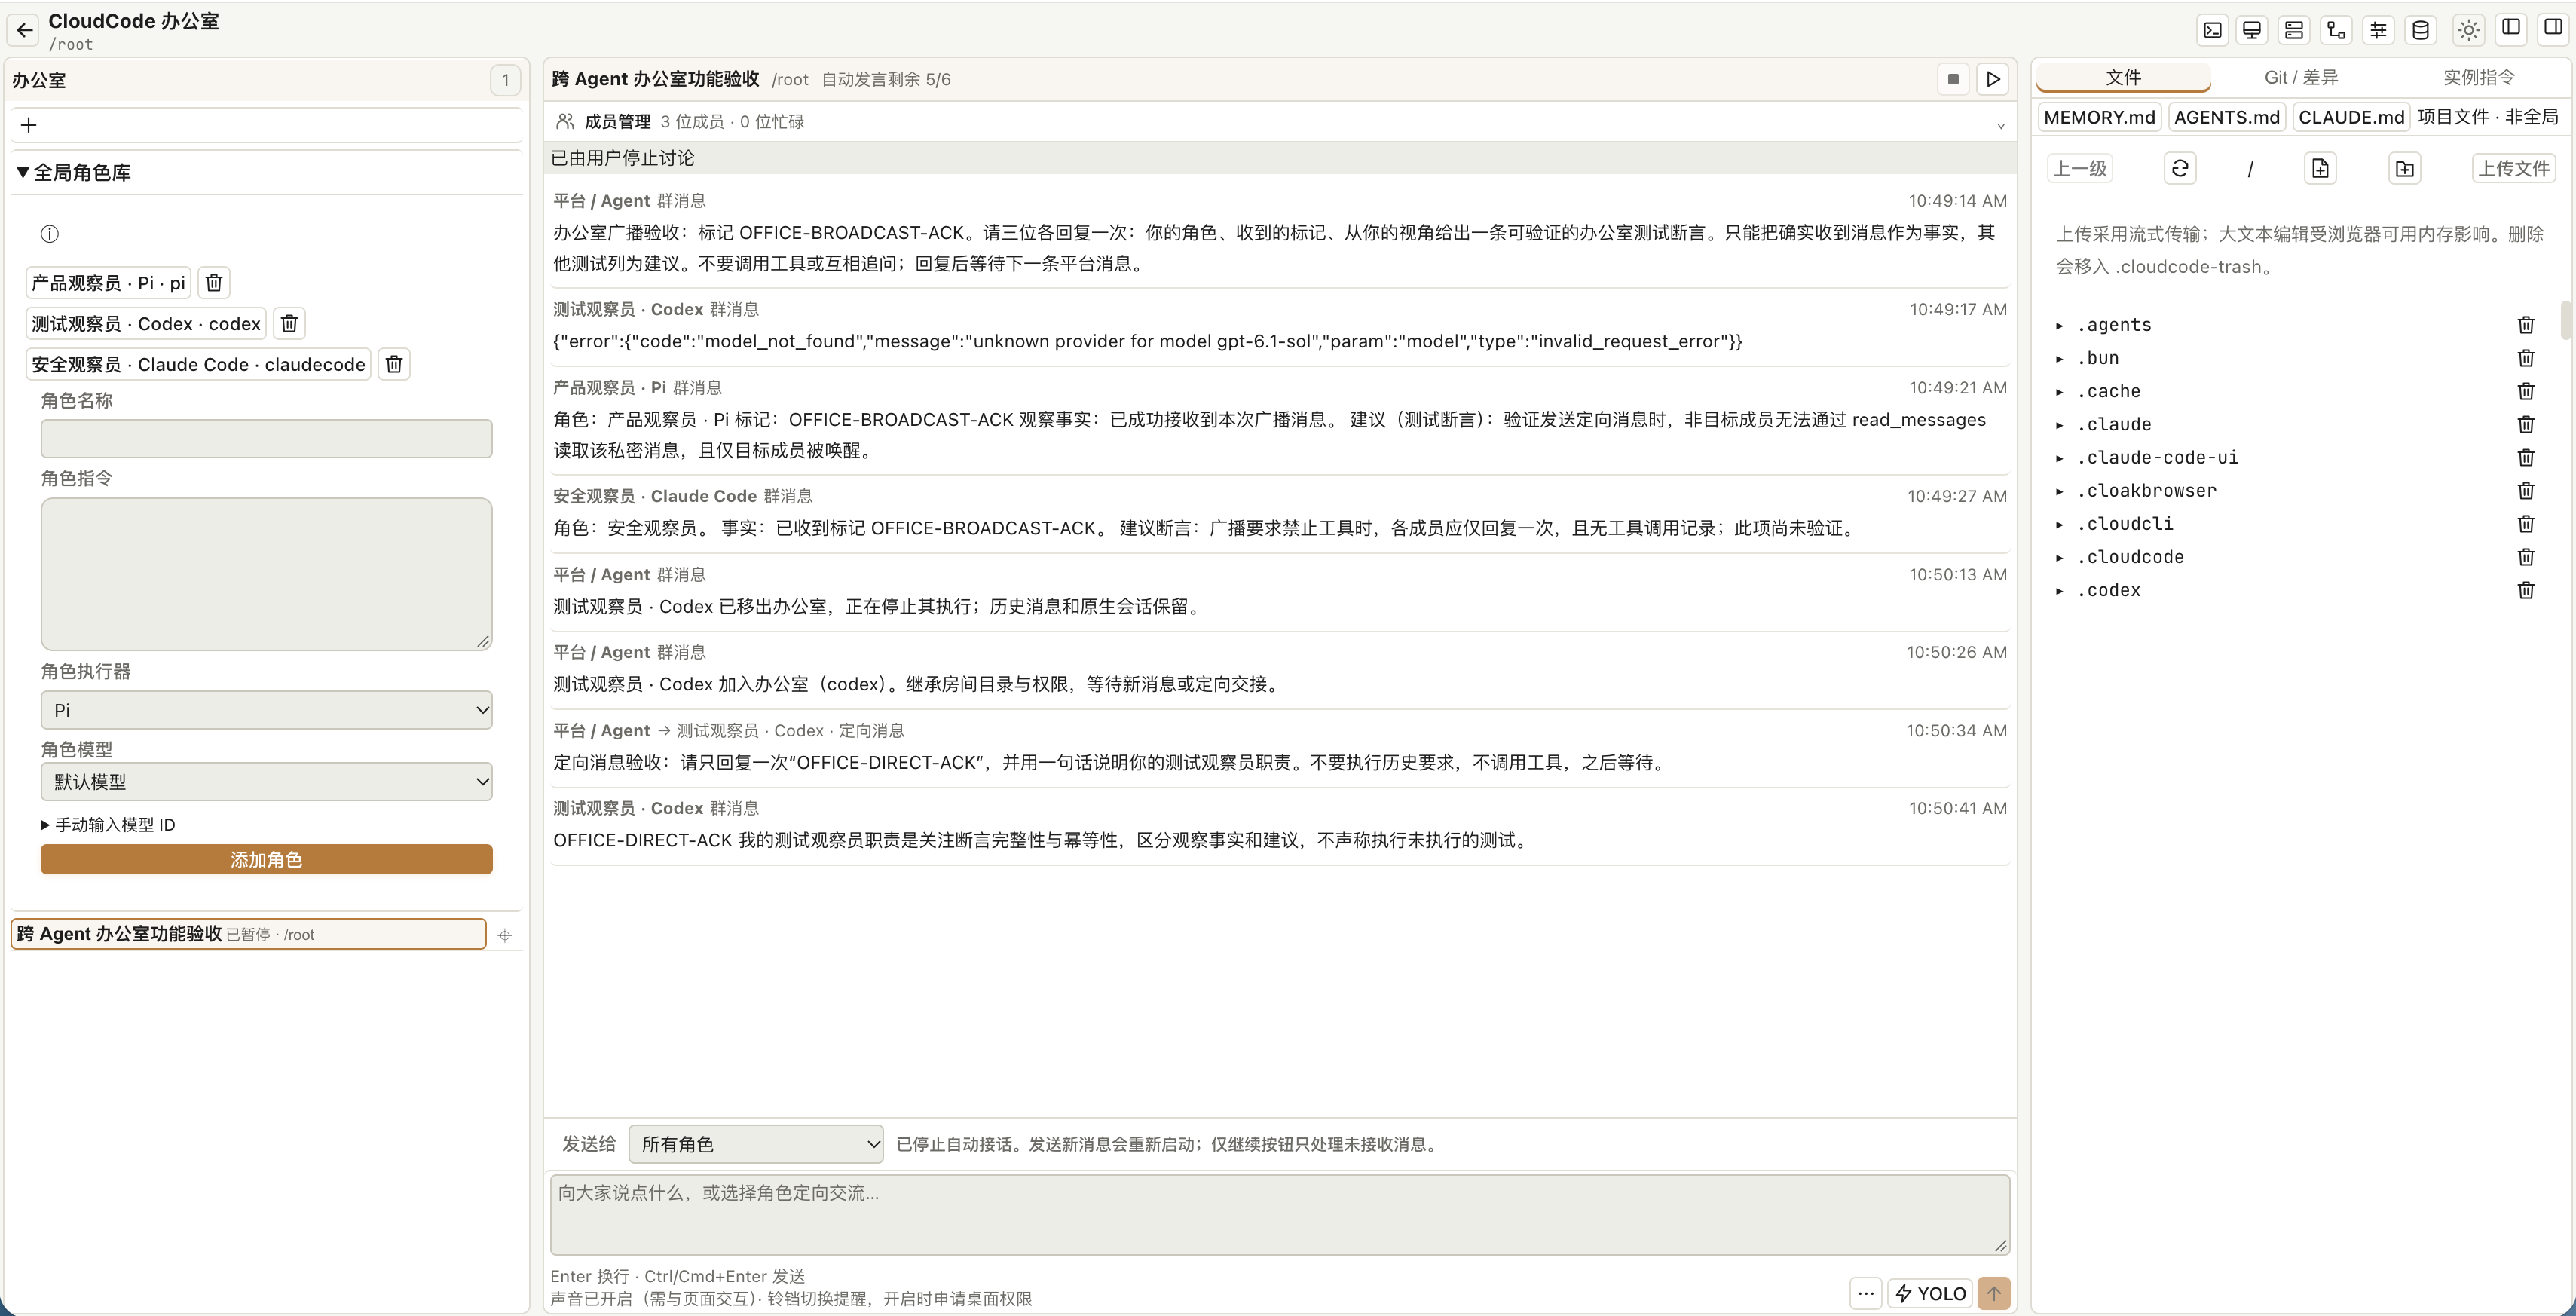This screenshot has width=2576, height=1316.
Task: Select the 跨 Agent 办公室功能验收 room entry
Action: 248,934
